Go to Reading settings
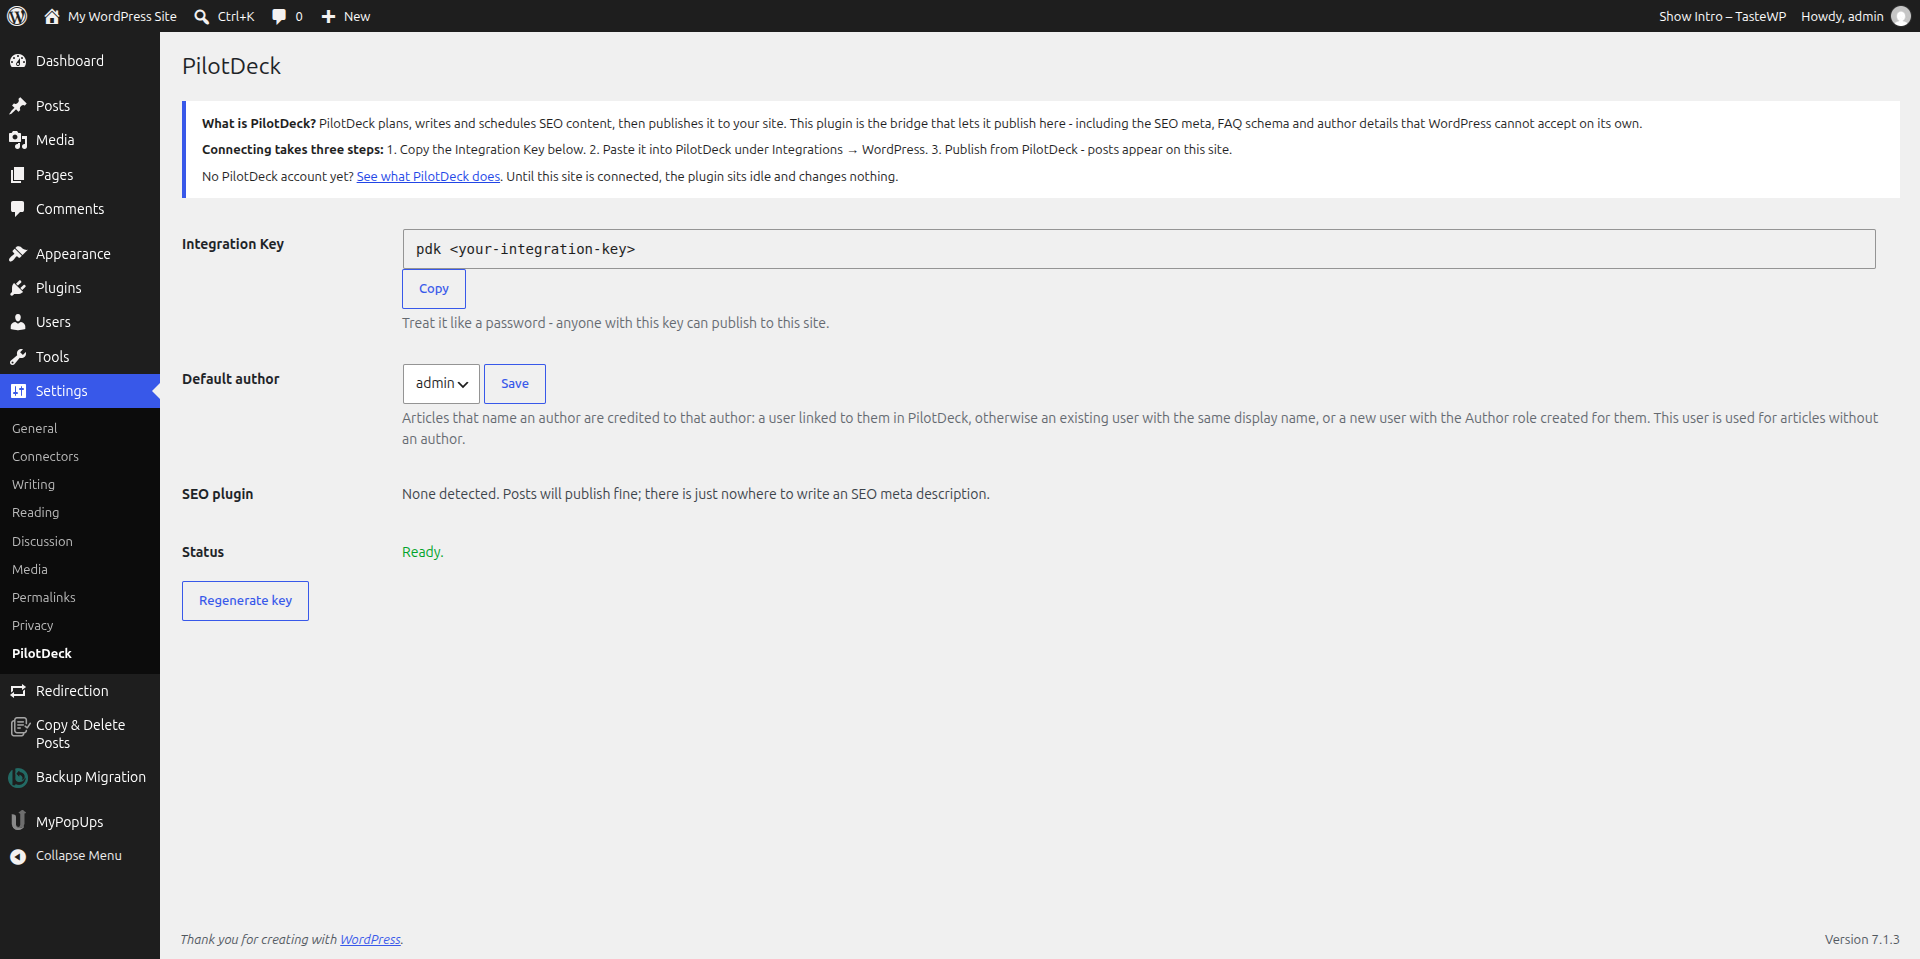 35,512
